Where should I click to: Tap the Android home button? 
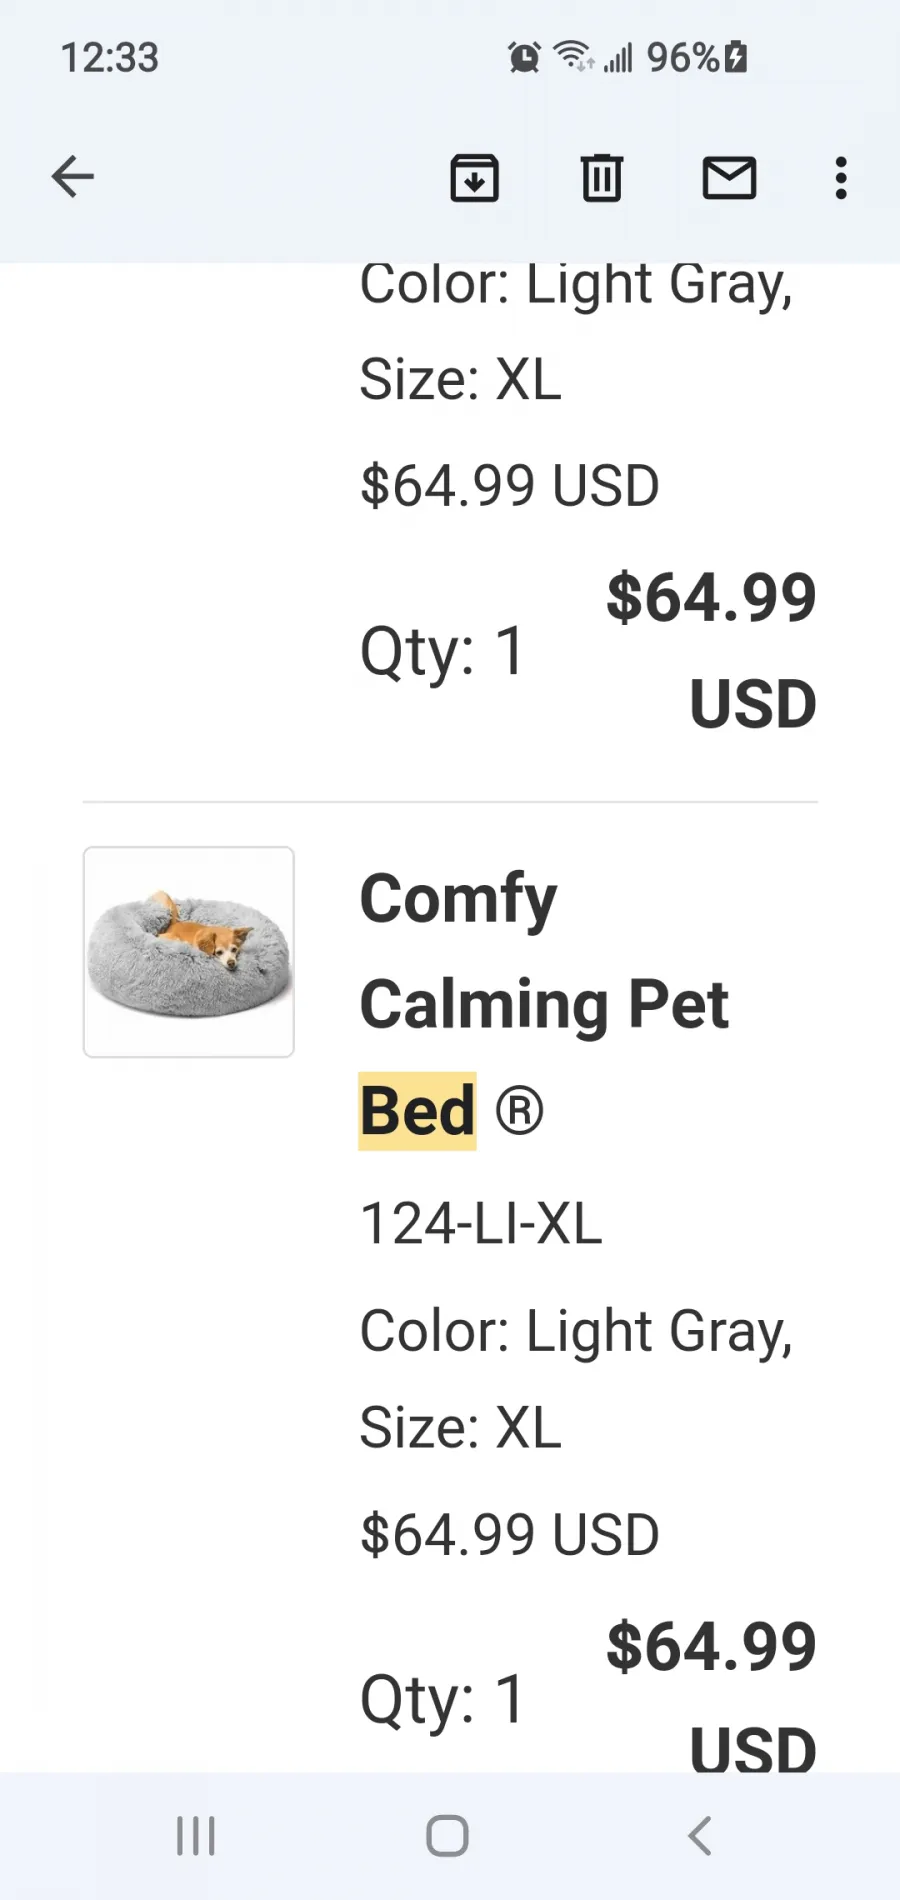point(447,1836)
